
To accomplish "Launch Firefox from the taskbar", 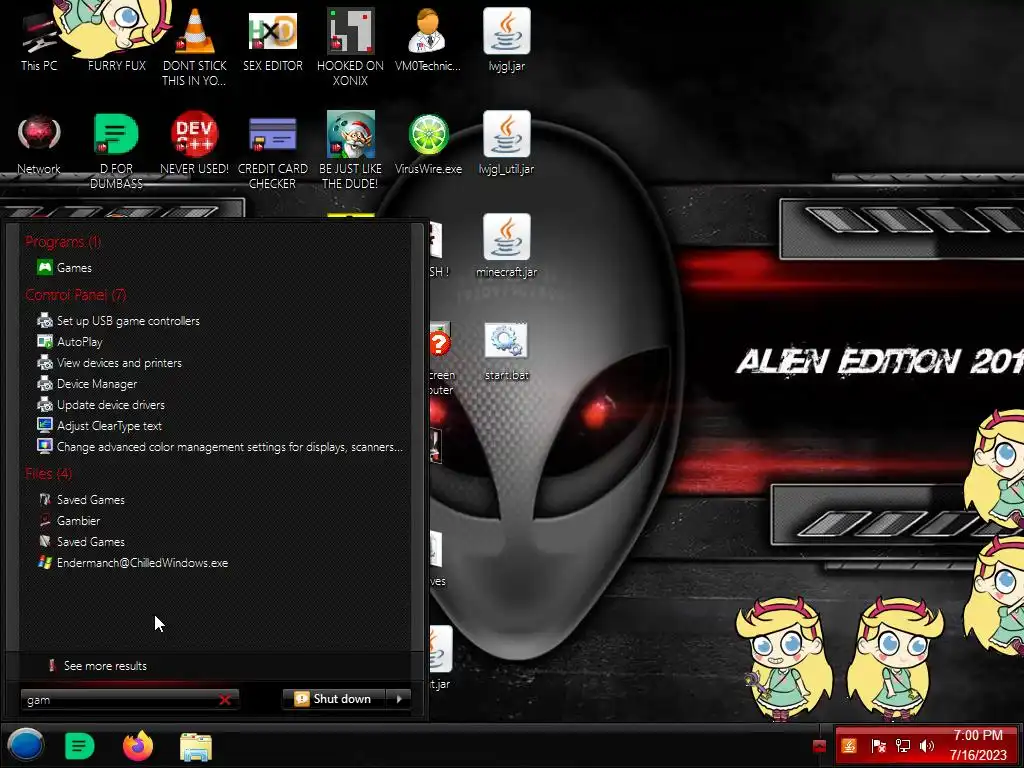I will tap(138, 746).
